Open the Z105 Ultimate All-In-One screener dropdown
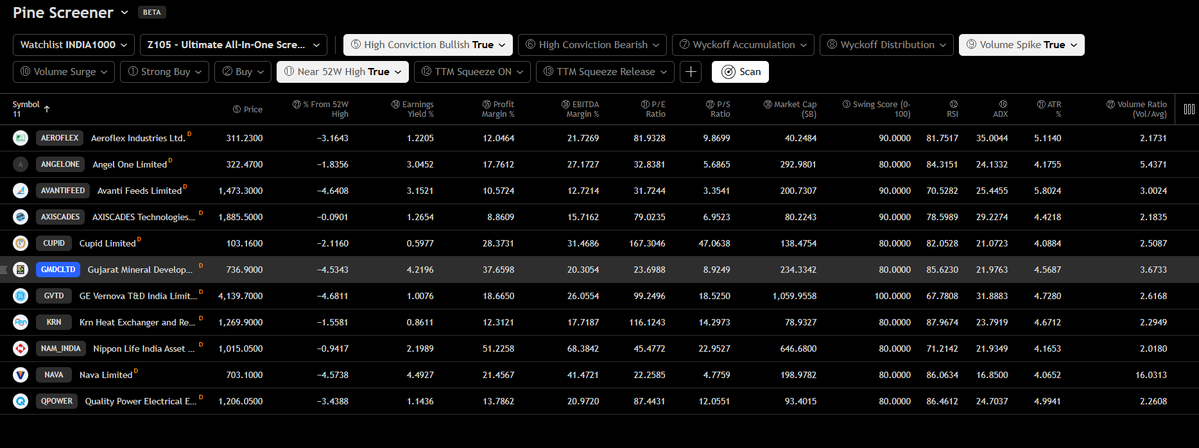This screenshot has height=448, width=1199. point(234,45)
